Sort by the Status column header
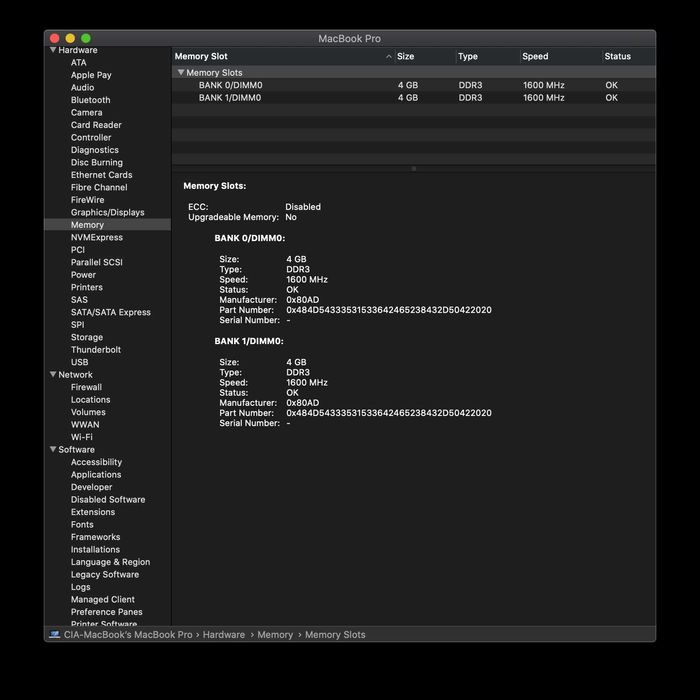 coord(617,56)
